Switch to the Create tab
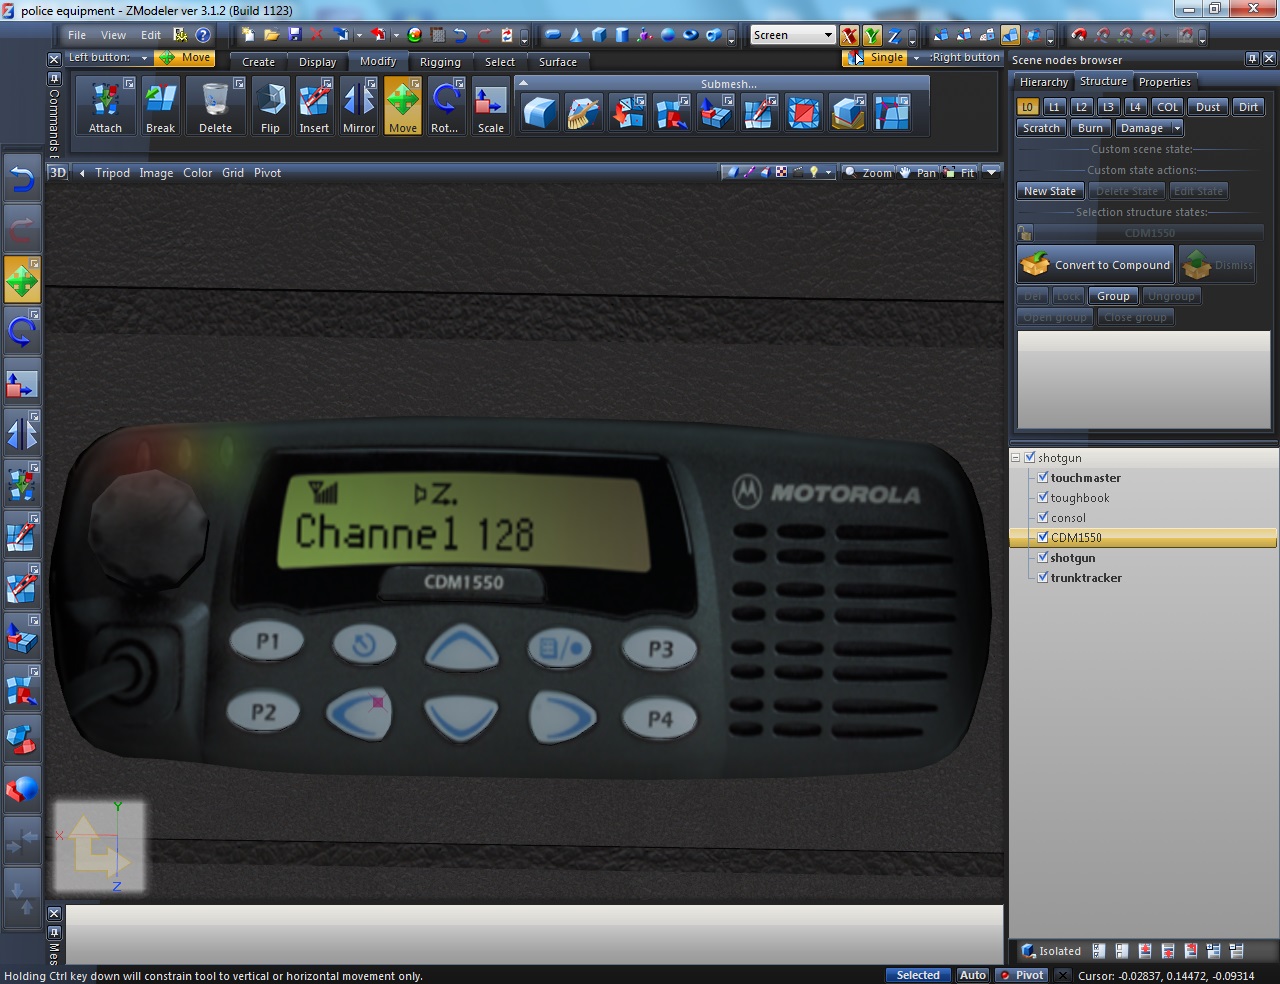Screen dimensions: 1280x984 [258, 62]
